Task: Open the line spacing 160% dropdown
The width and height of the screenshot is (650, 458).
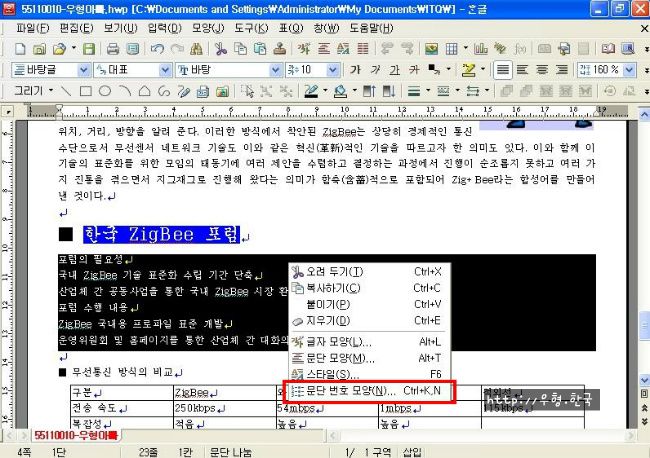Action: click(x=630, y=70)
